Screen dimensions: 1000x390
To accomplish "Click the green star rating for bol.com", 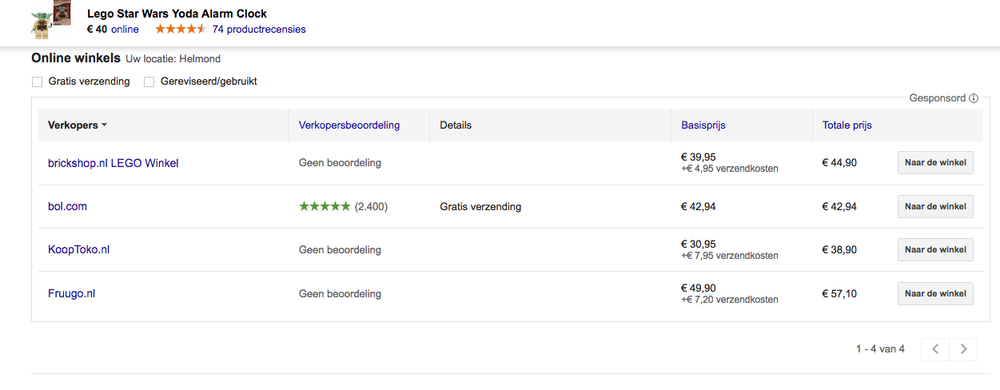I will (325, 206).
